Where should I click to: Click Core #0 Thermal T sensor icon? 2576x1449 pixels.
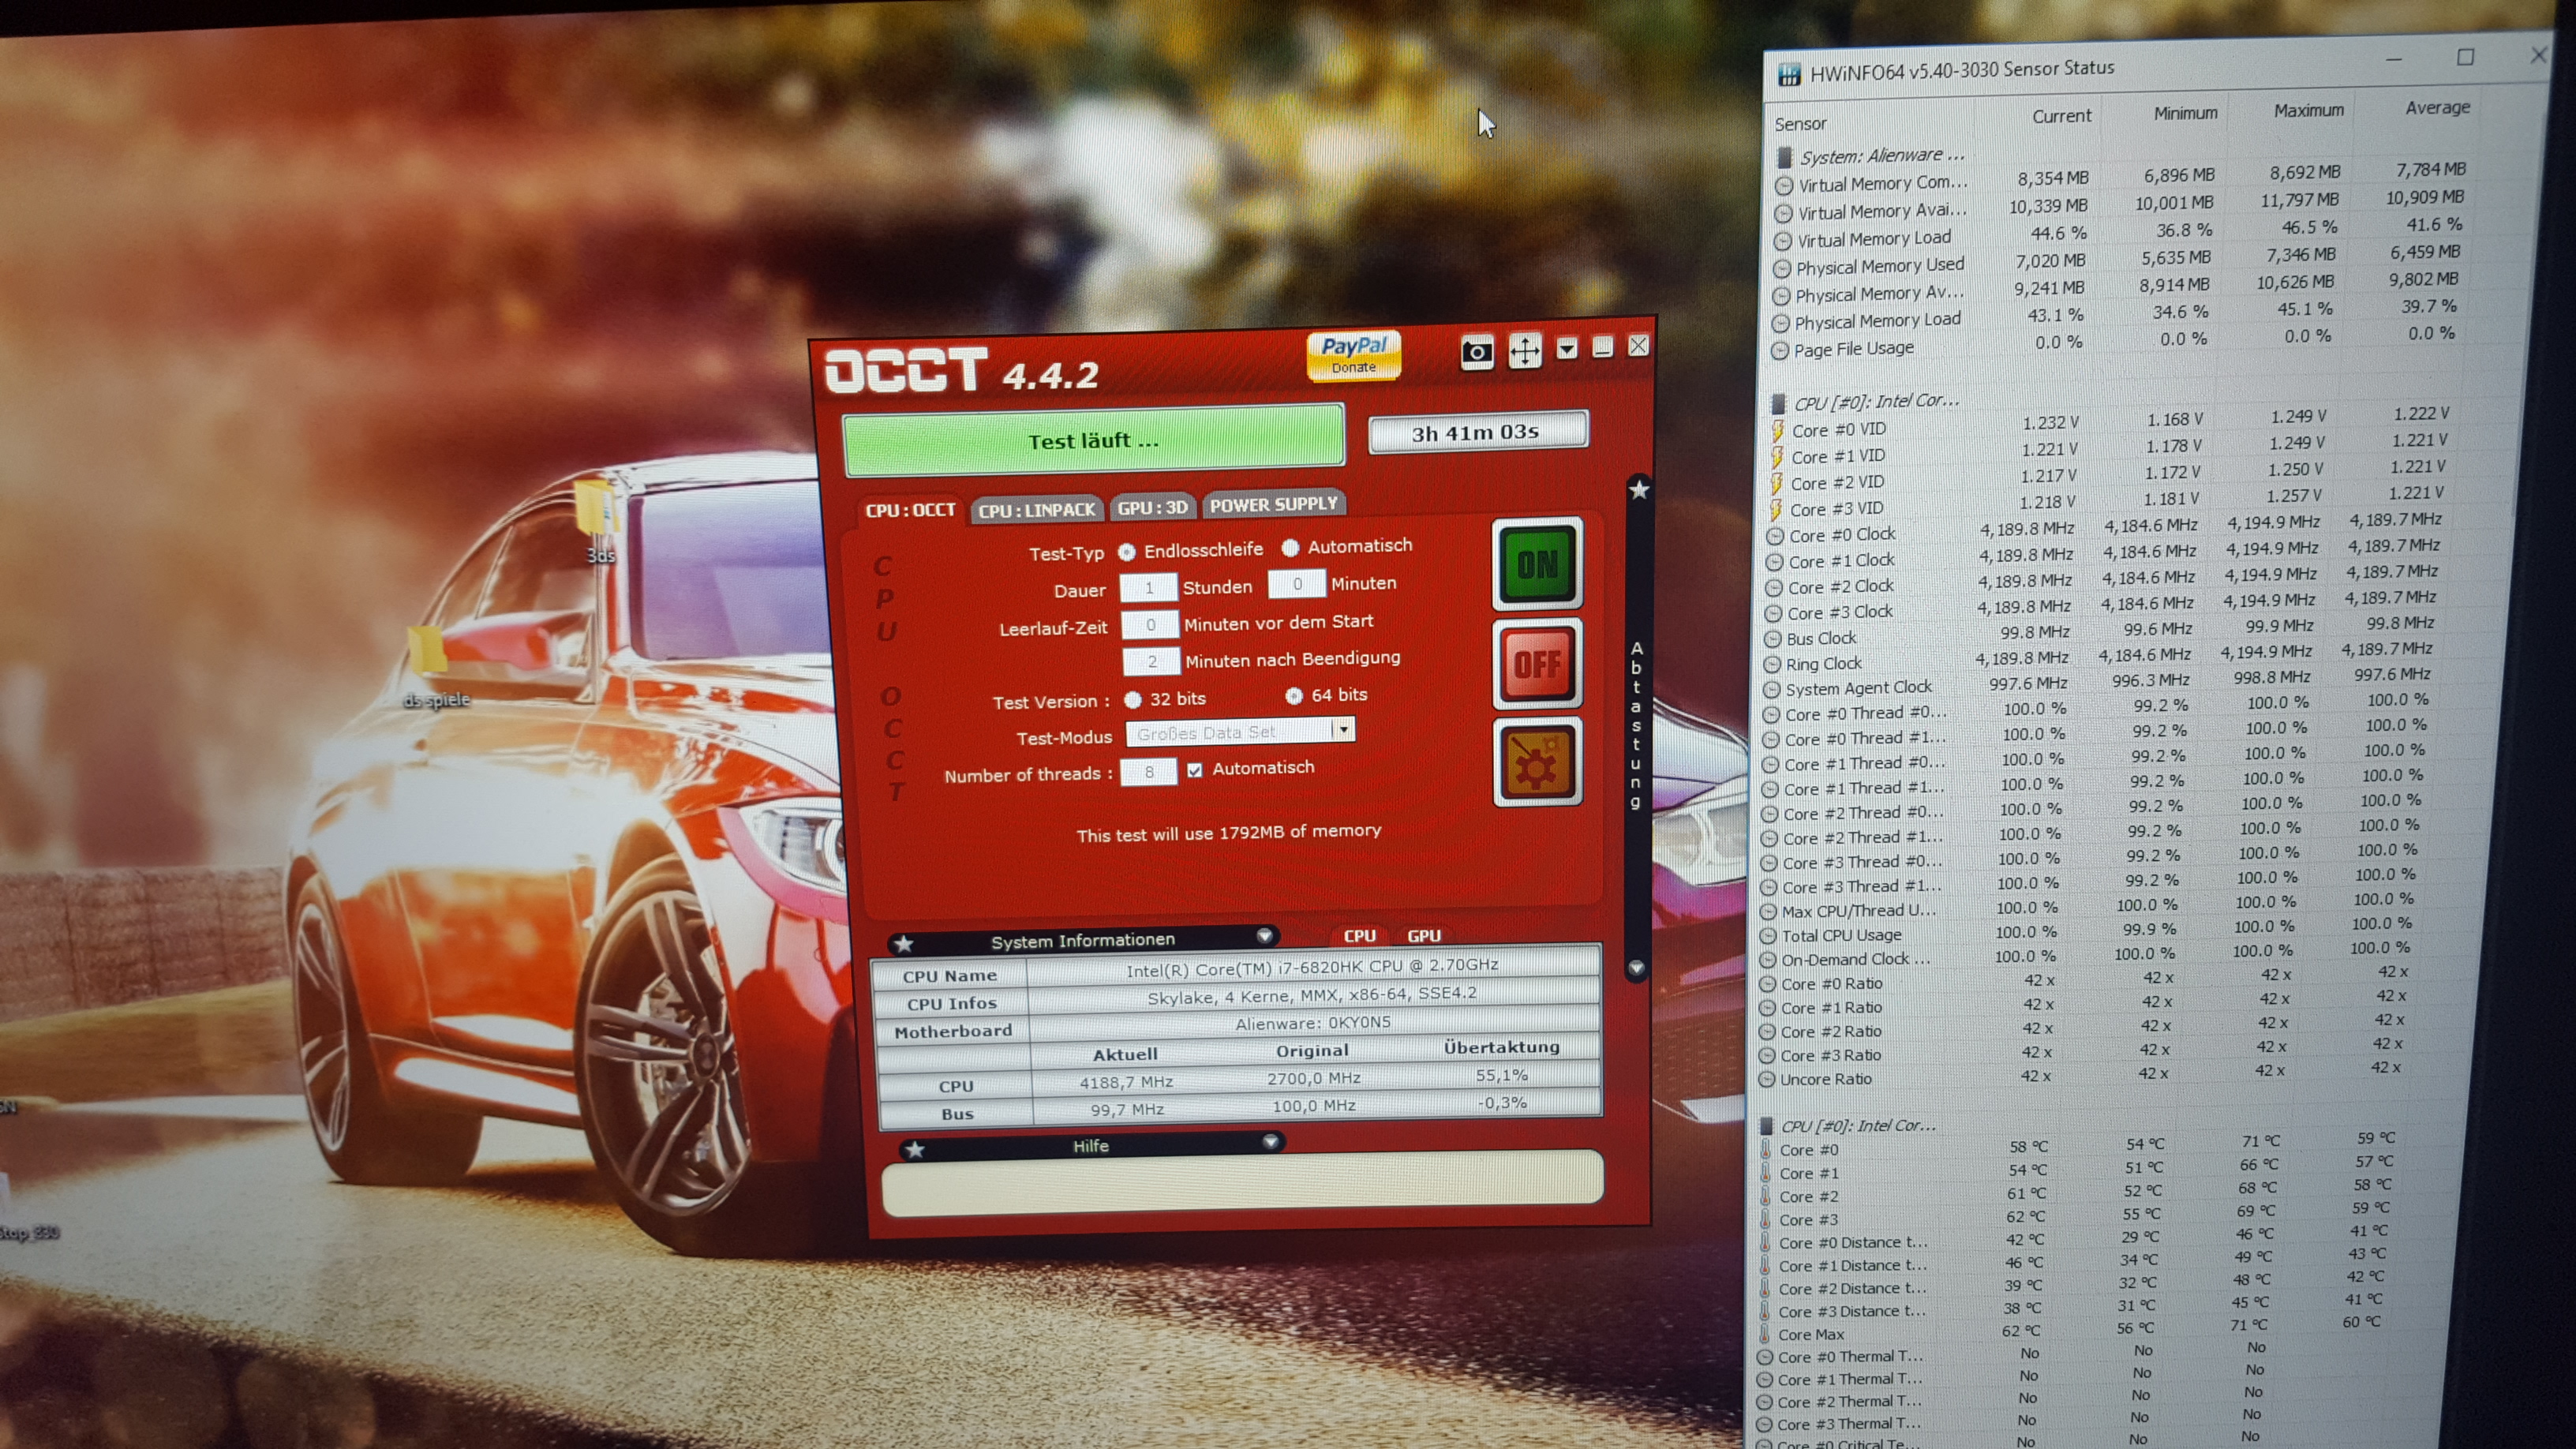[x=1765, y=1358]
